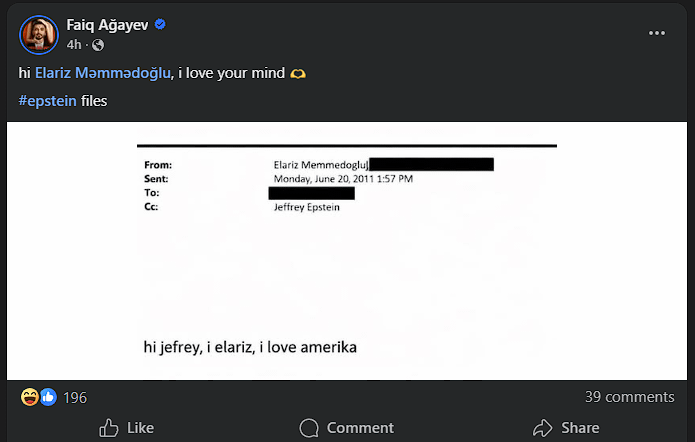The width and height of the screenshot is (695, 442).
Task: Open the three-dot post options menu
Action: pos(657,33)
